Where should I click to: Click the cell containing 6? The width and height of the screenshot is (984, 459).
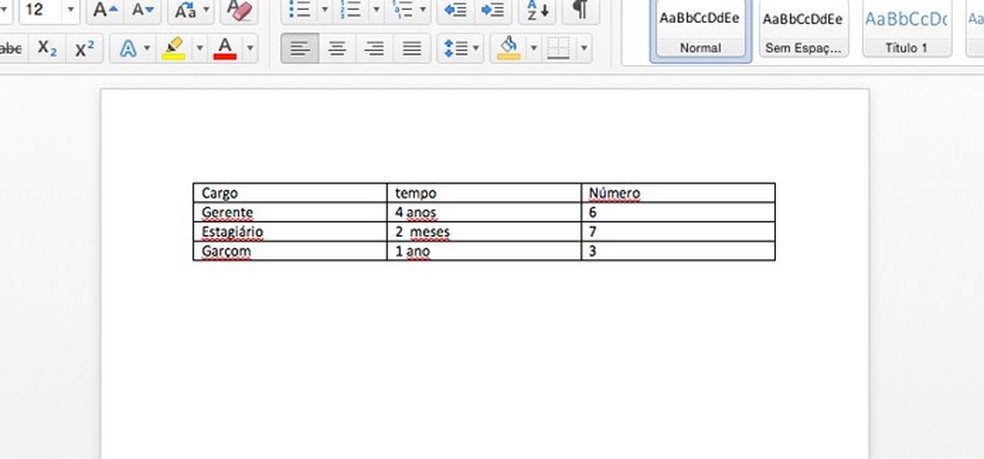(678, 212)
